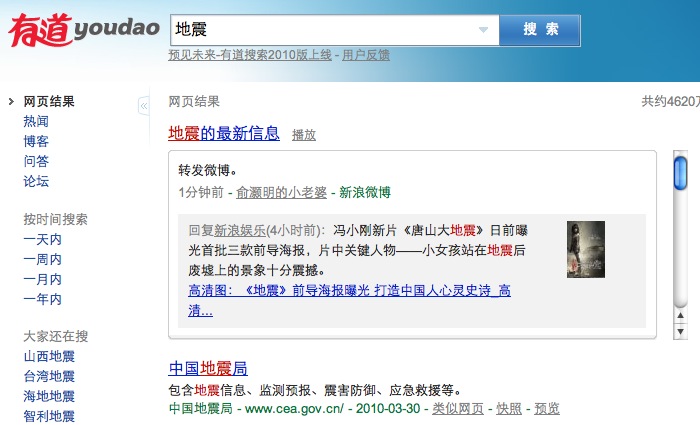Click the 大家还在搜 section label

(x=55, y=336)
